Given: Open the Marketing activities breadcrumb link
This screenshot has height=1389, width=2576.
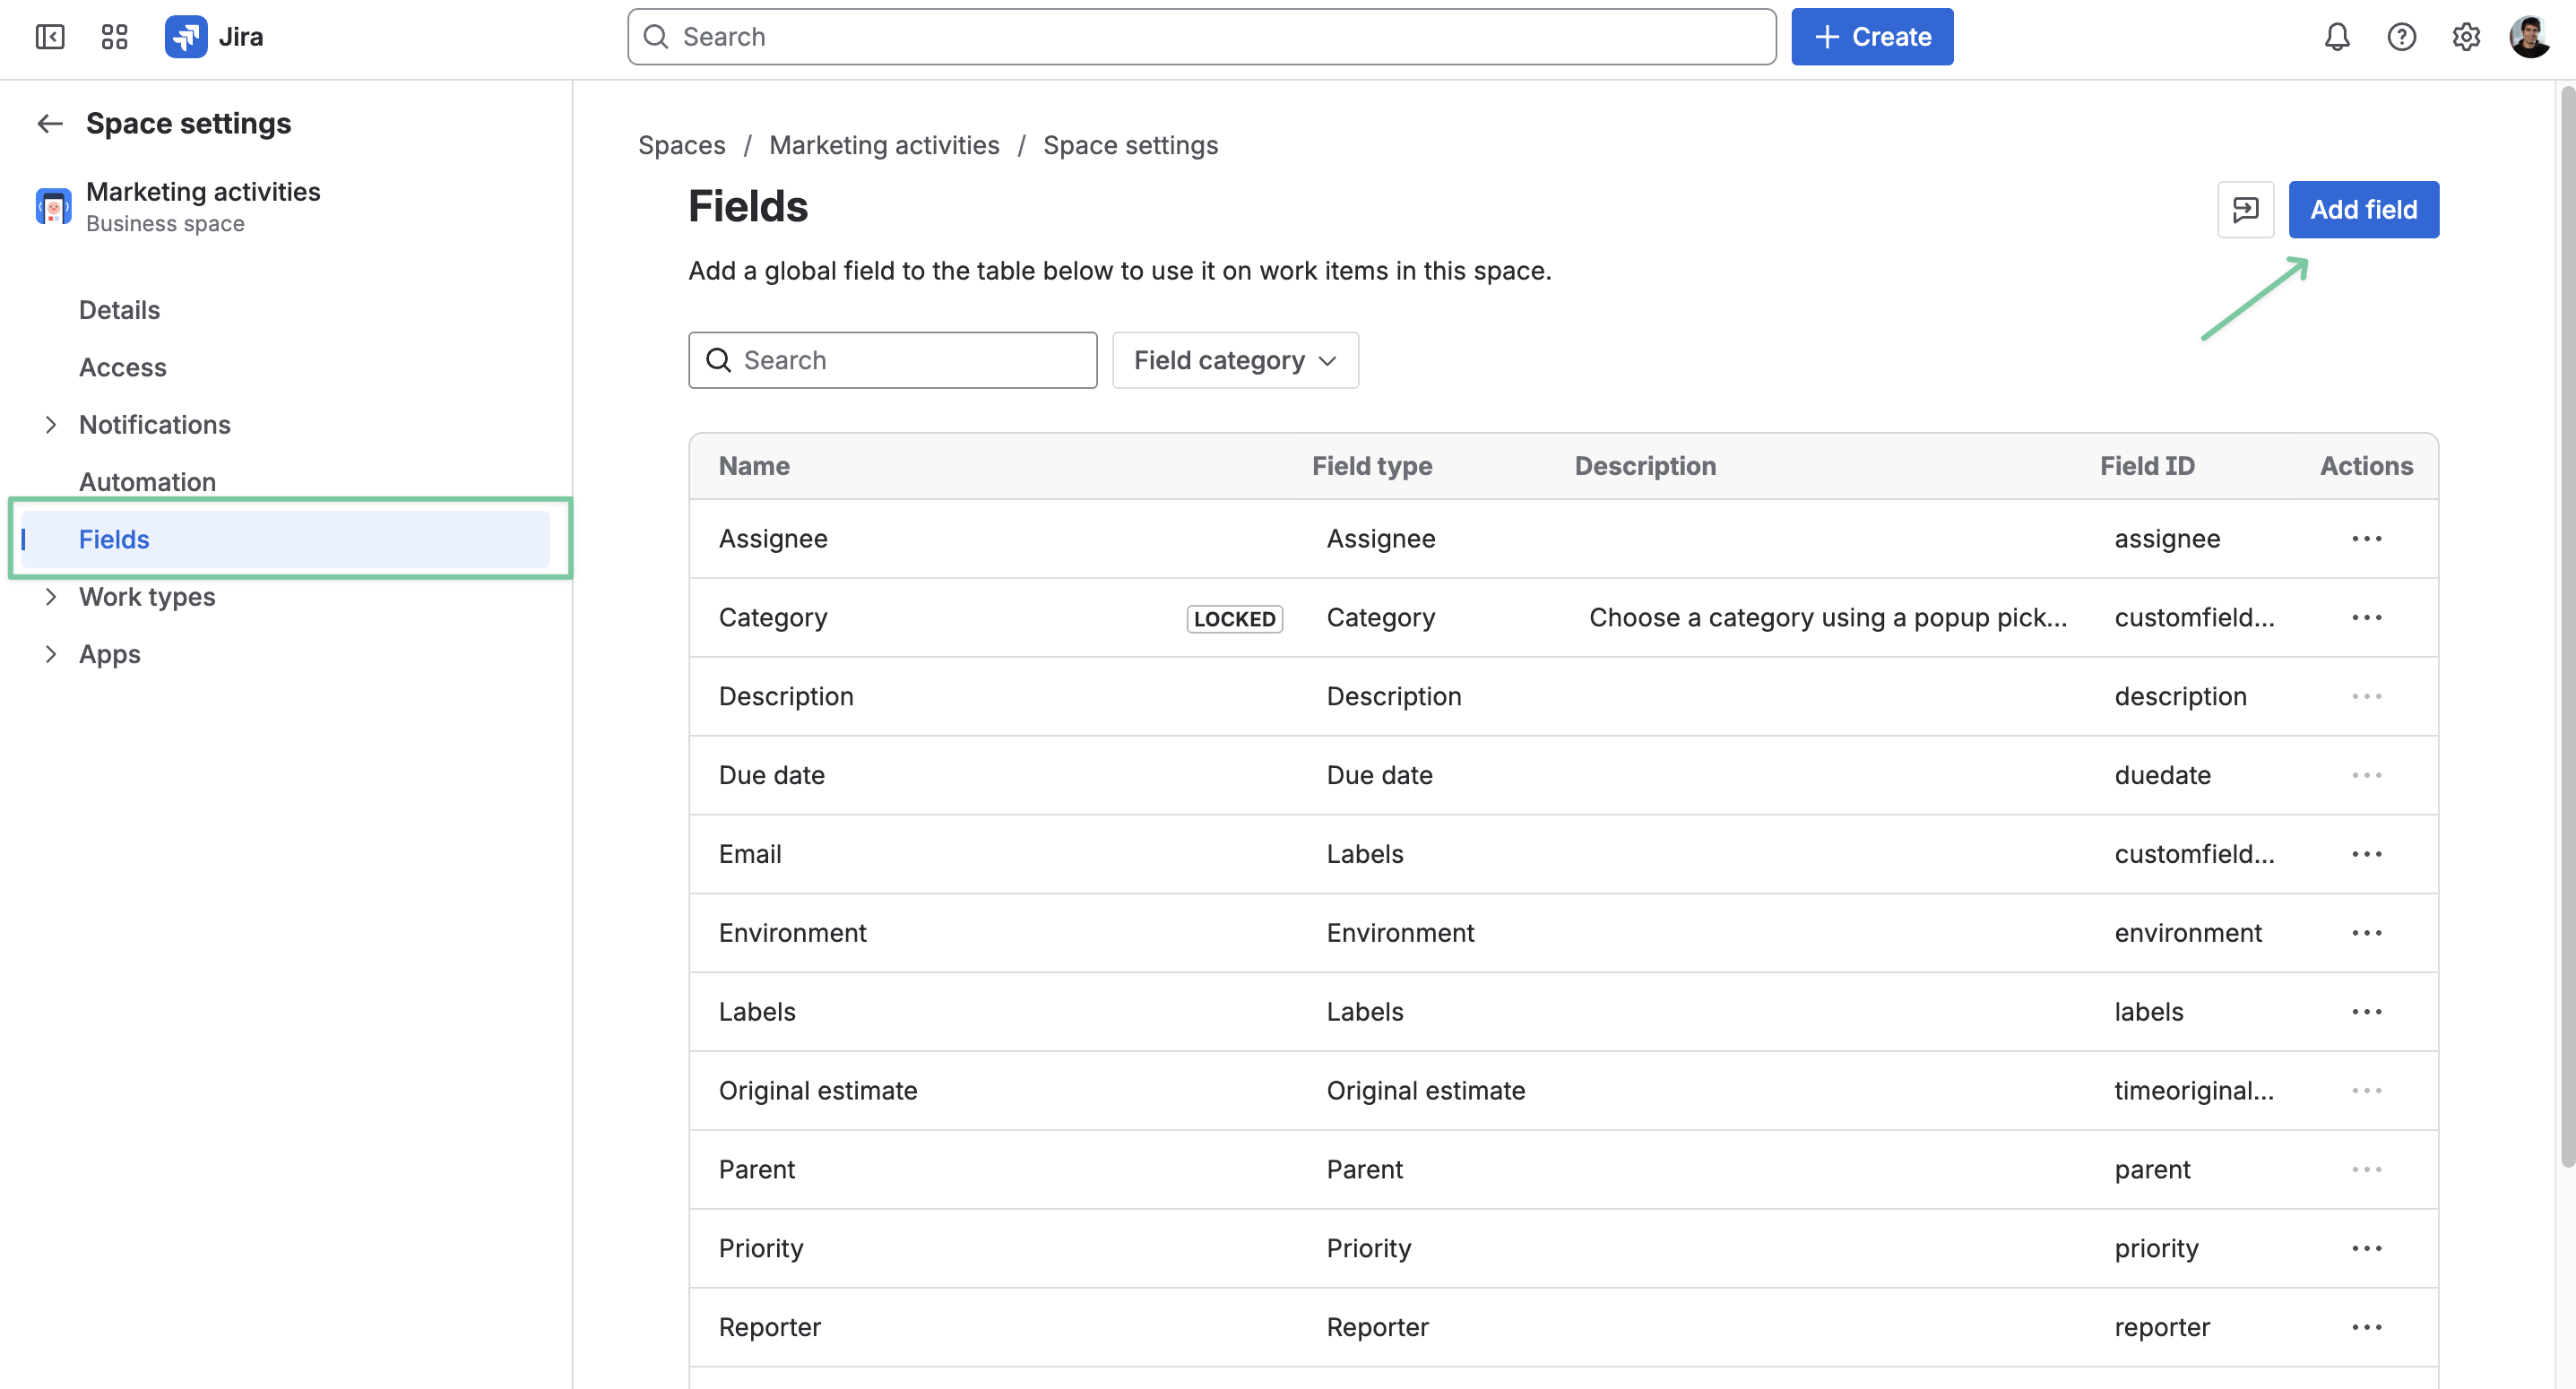Looking at the screenshot, I should 884,145.
